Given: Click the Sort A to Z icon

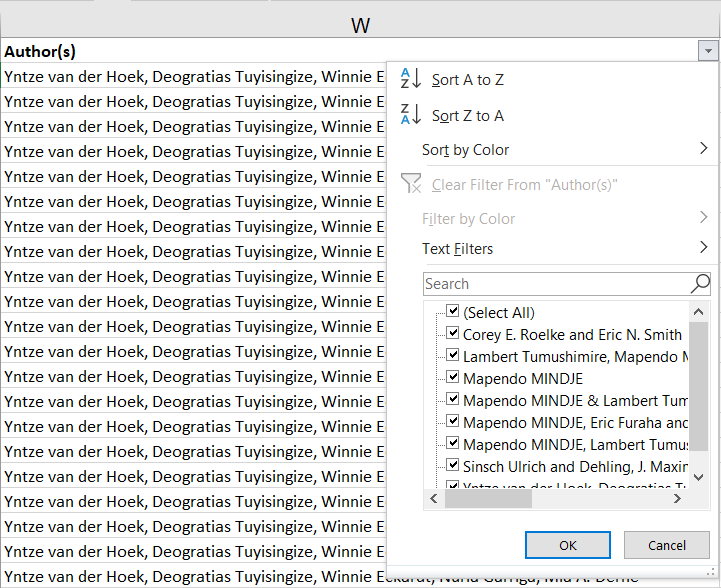Looking at the screenshot, I should coord(411,78).
